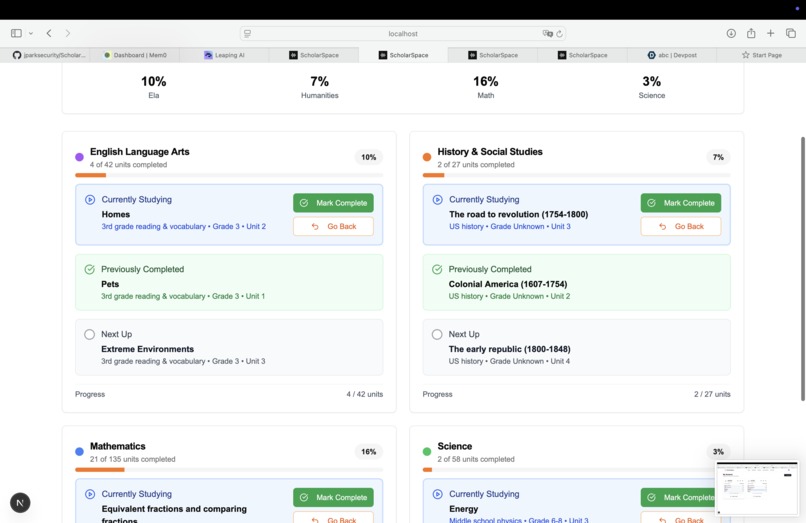This screenshot has height=523, width=806.
Task: Click the translate icon in address bar
Action: pos(547,33)
